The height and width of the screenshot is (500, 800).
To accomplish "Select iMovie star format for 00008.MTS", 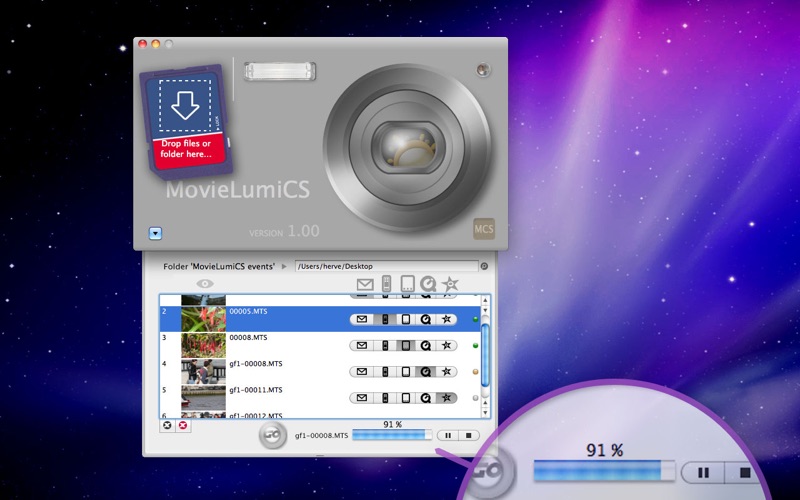I will tap(446, 345).
